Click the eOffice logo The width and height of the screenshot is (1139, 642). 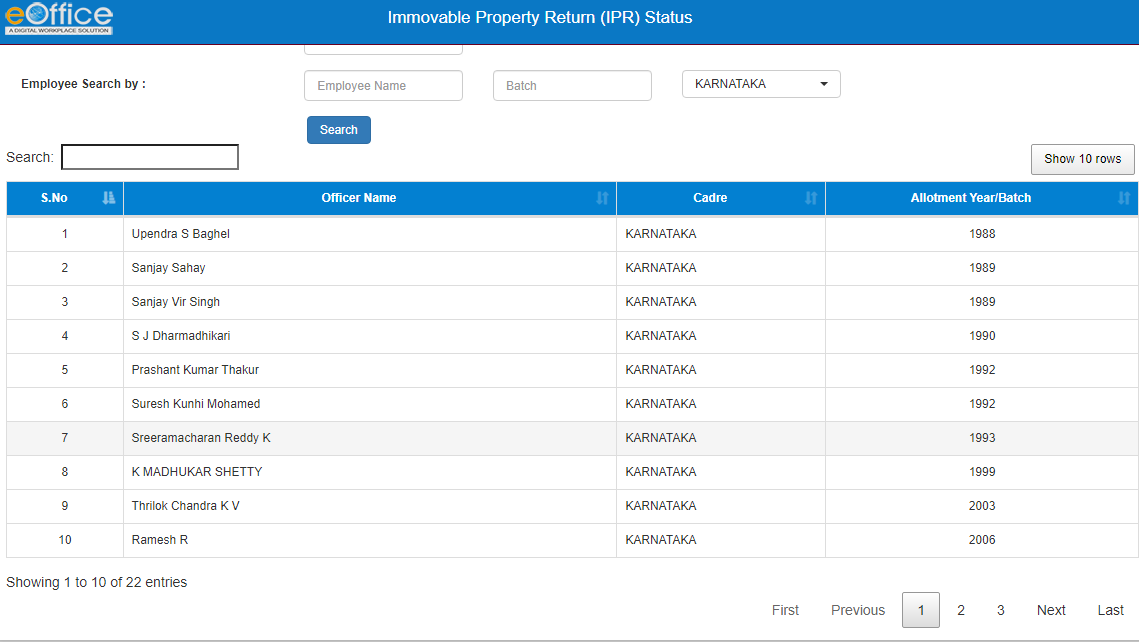pyautogui.click(x=59, y=18)
